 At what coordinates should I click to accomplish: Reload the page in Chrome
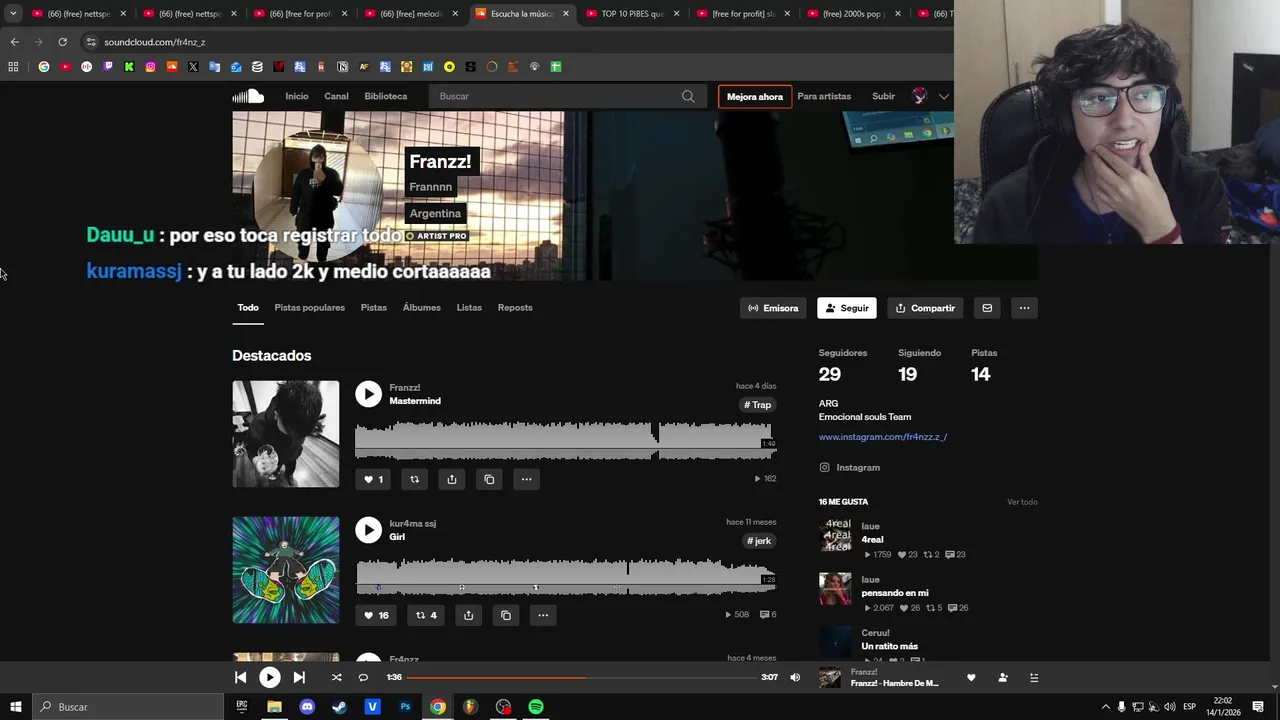click(x=62, y=42)
